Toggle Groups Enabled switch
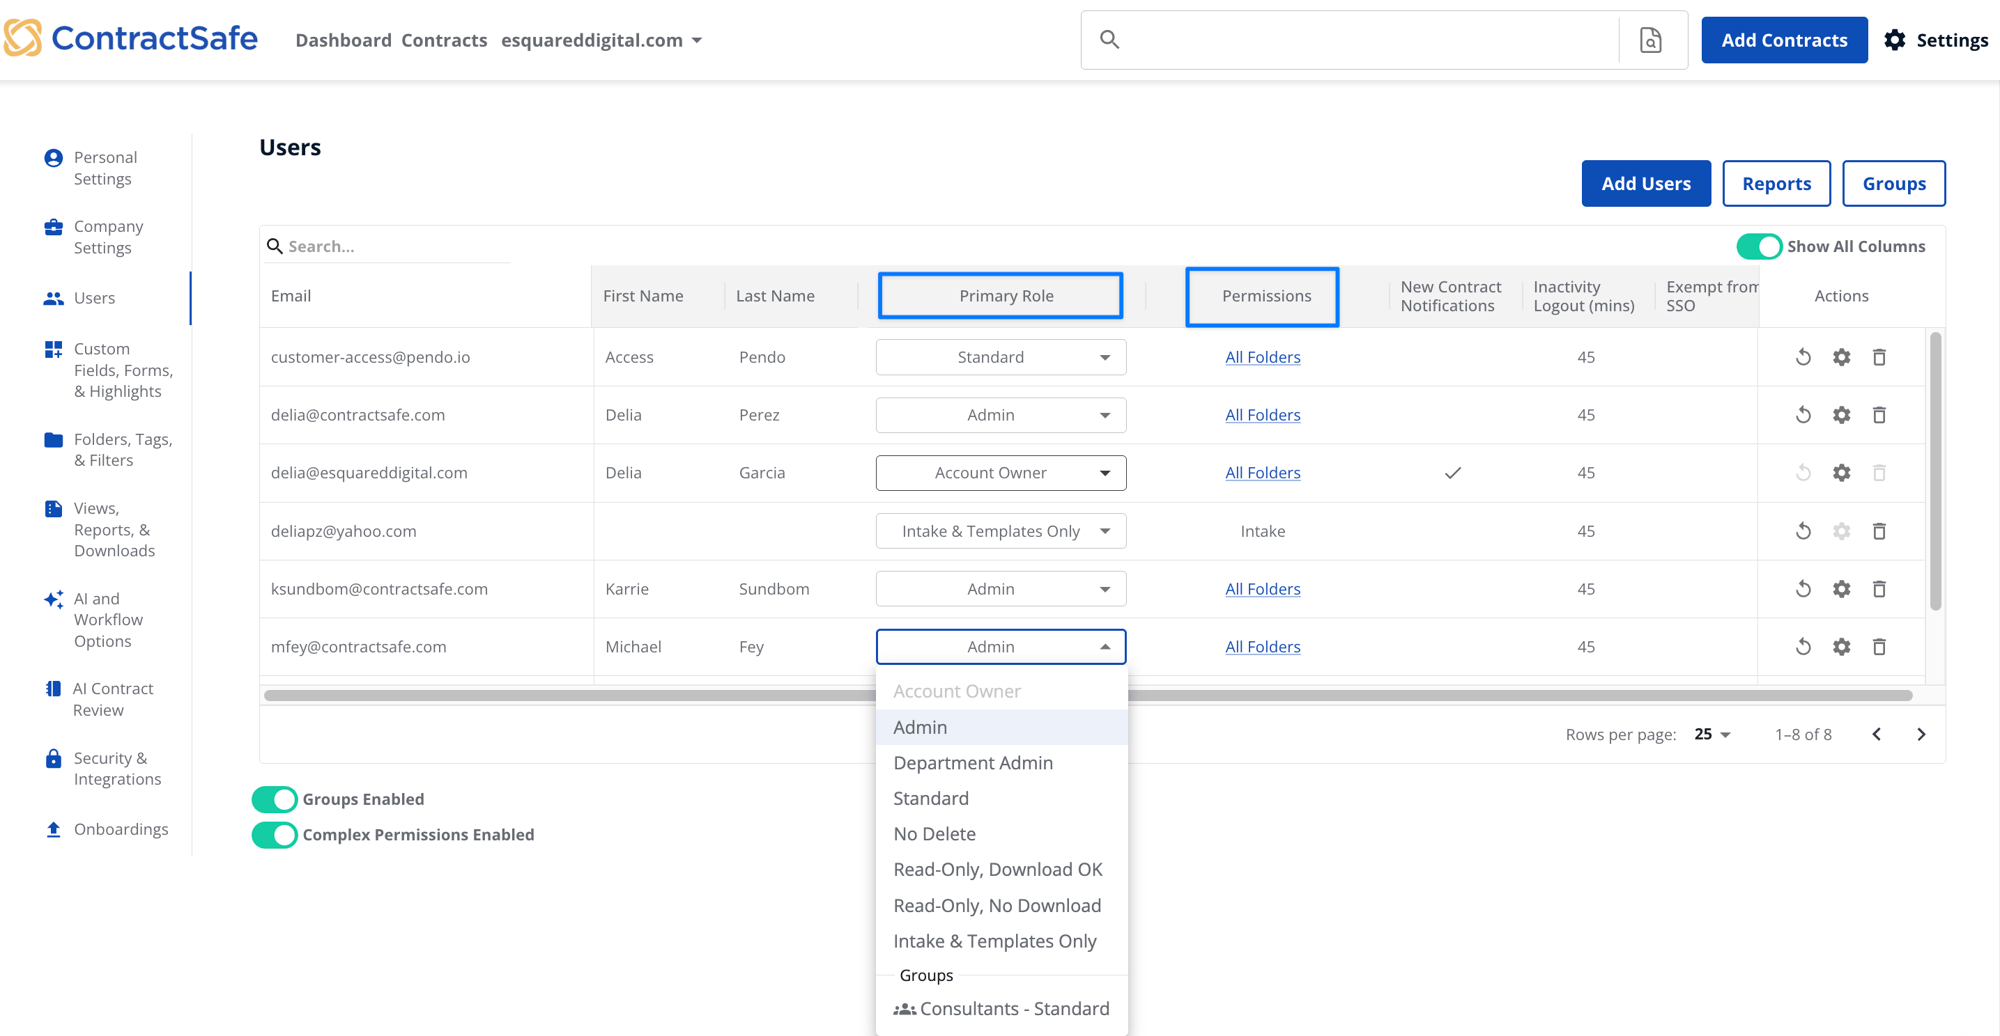 [274, 799]
